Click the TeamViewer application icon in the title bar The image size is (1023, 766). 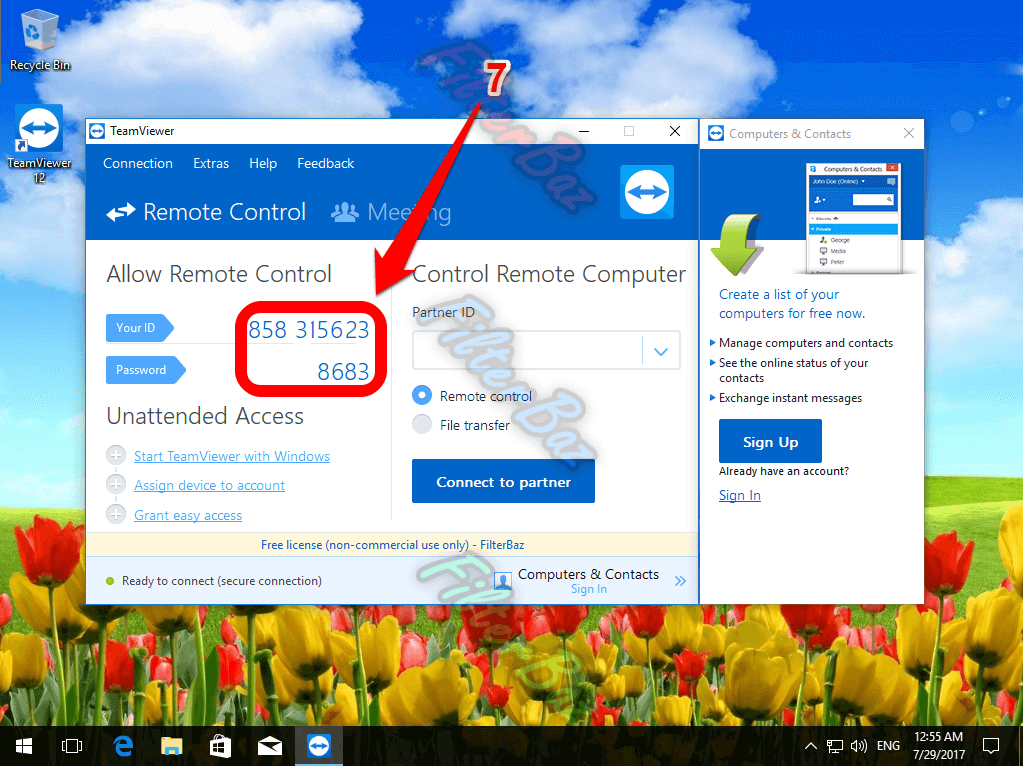[x=97, y=131]
